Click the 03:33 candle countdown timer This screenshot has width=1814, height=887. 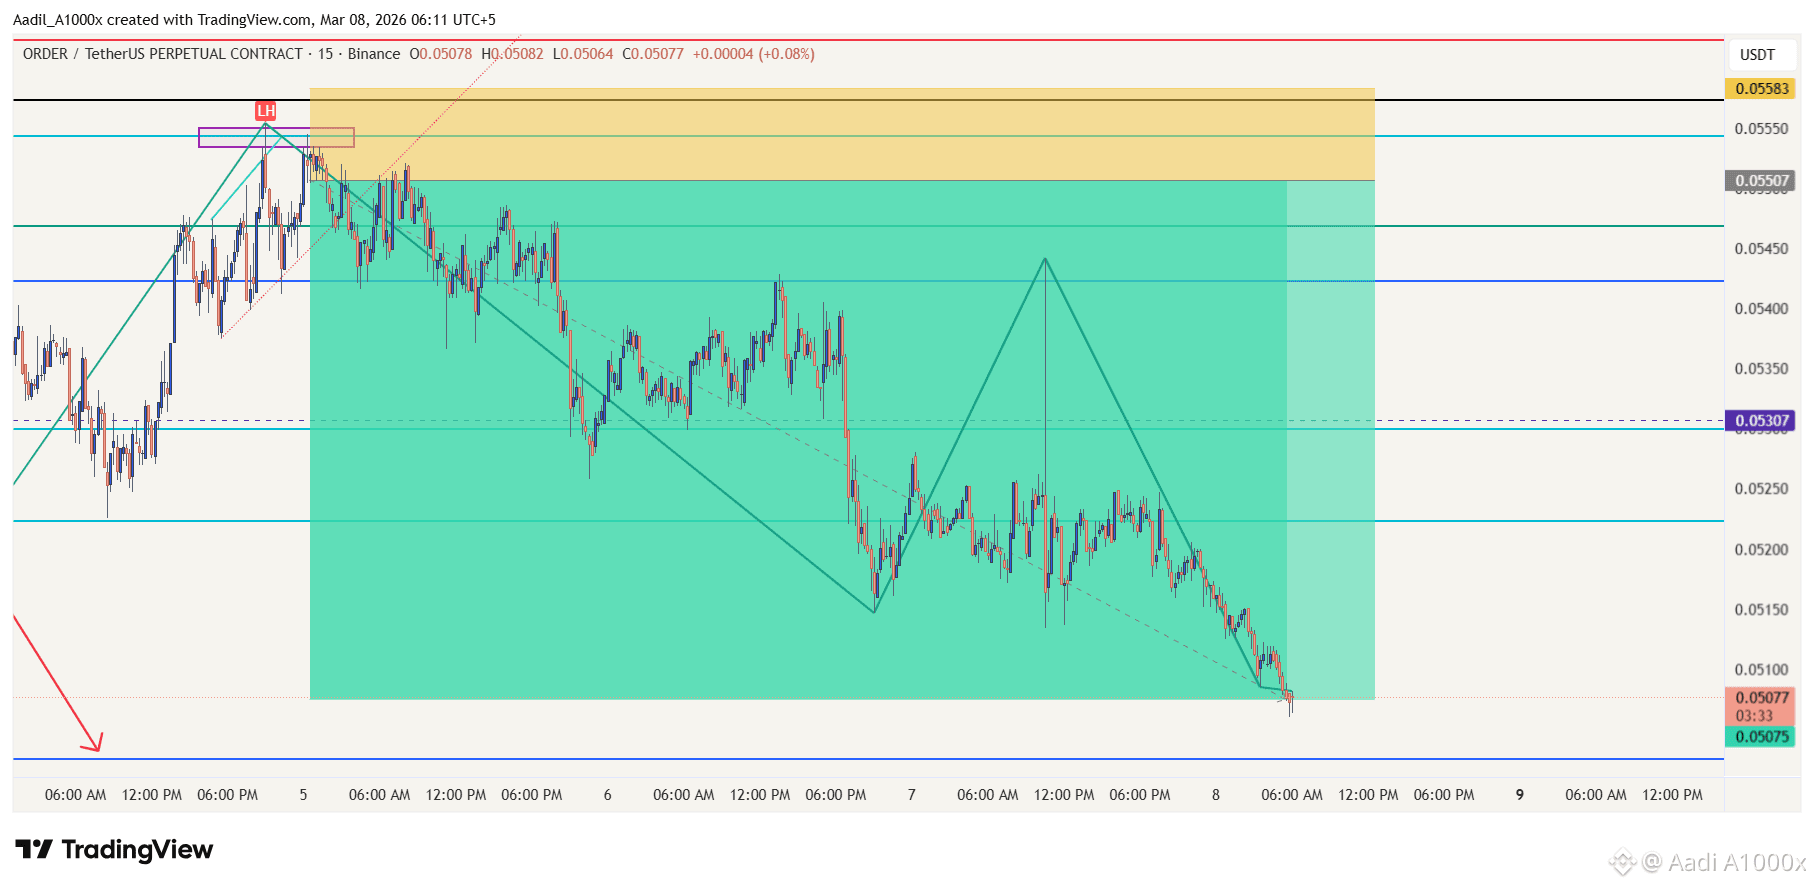pos(1754,716)
